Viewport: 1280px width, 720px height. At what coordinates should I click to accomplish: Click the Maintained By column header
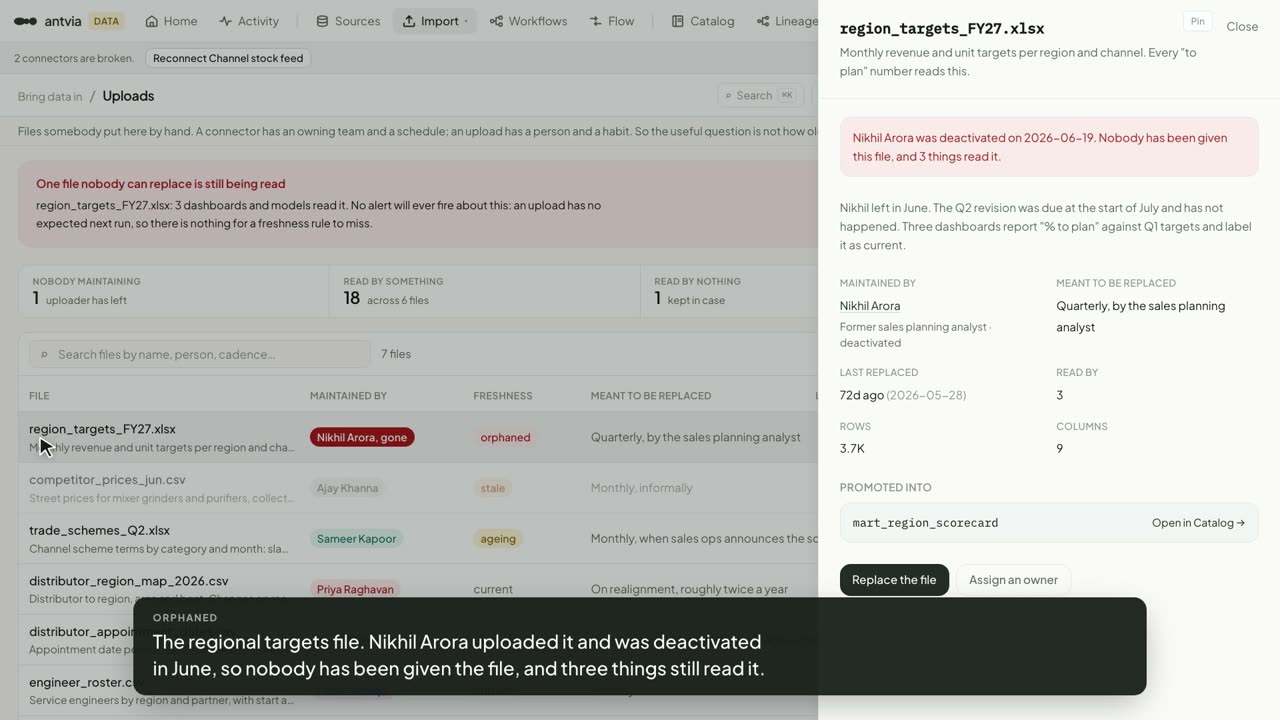coord(348,396)
